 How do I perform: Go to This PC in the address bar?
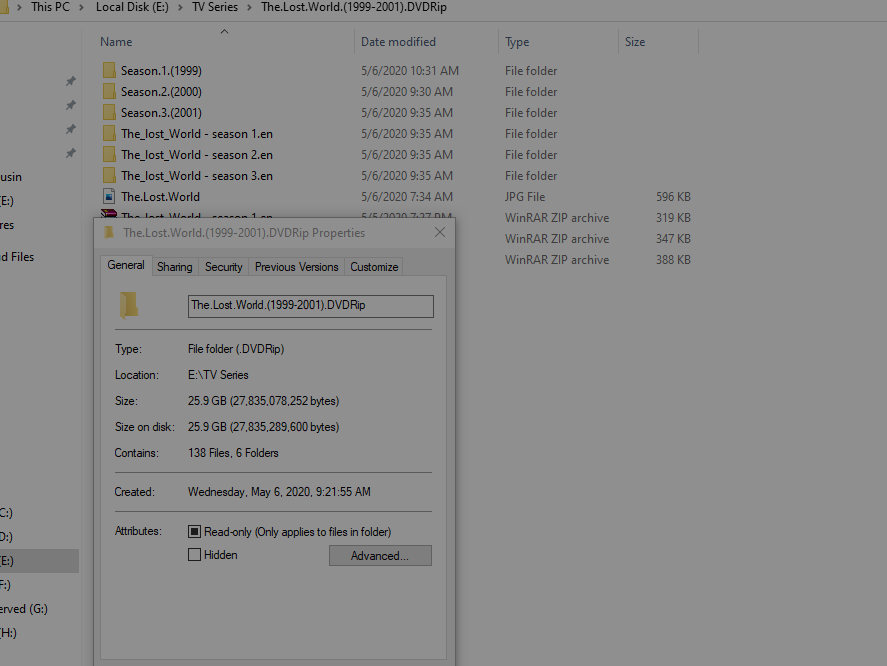coord(50,7)
